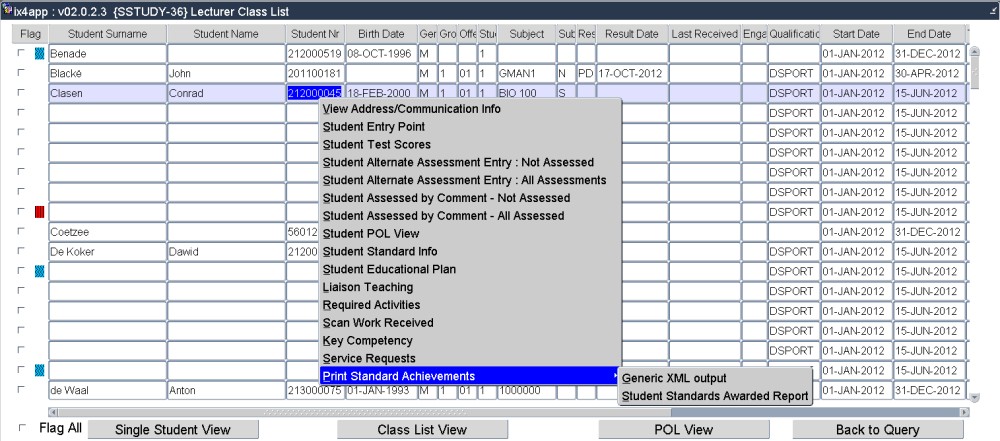Click the Coetzee surname field
This screenshot has width=1000, height=441.
(107, 232)
